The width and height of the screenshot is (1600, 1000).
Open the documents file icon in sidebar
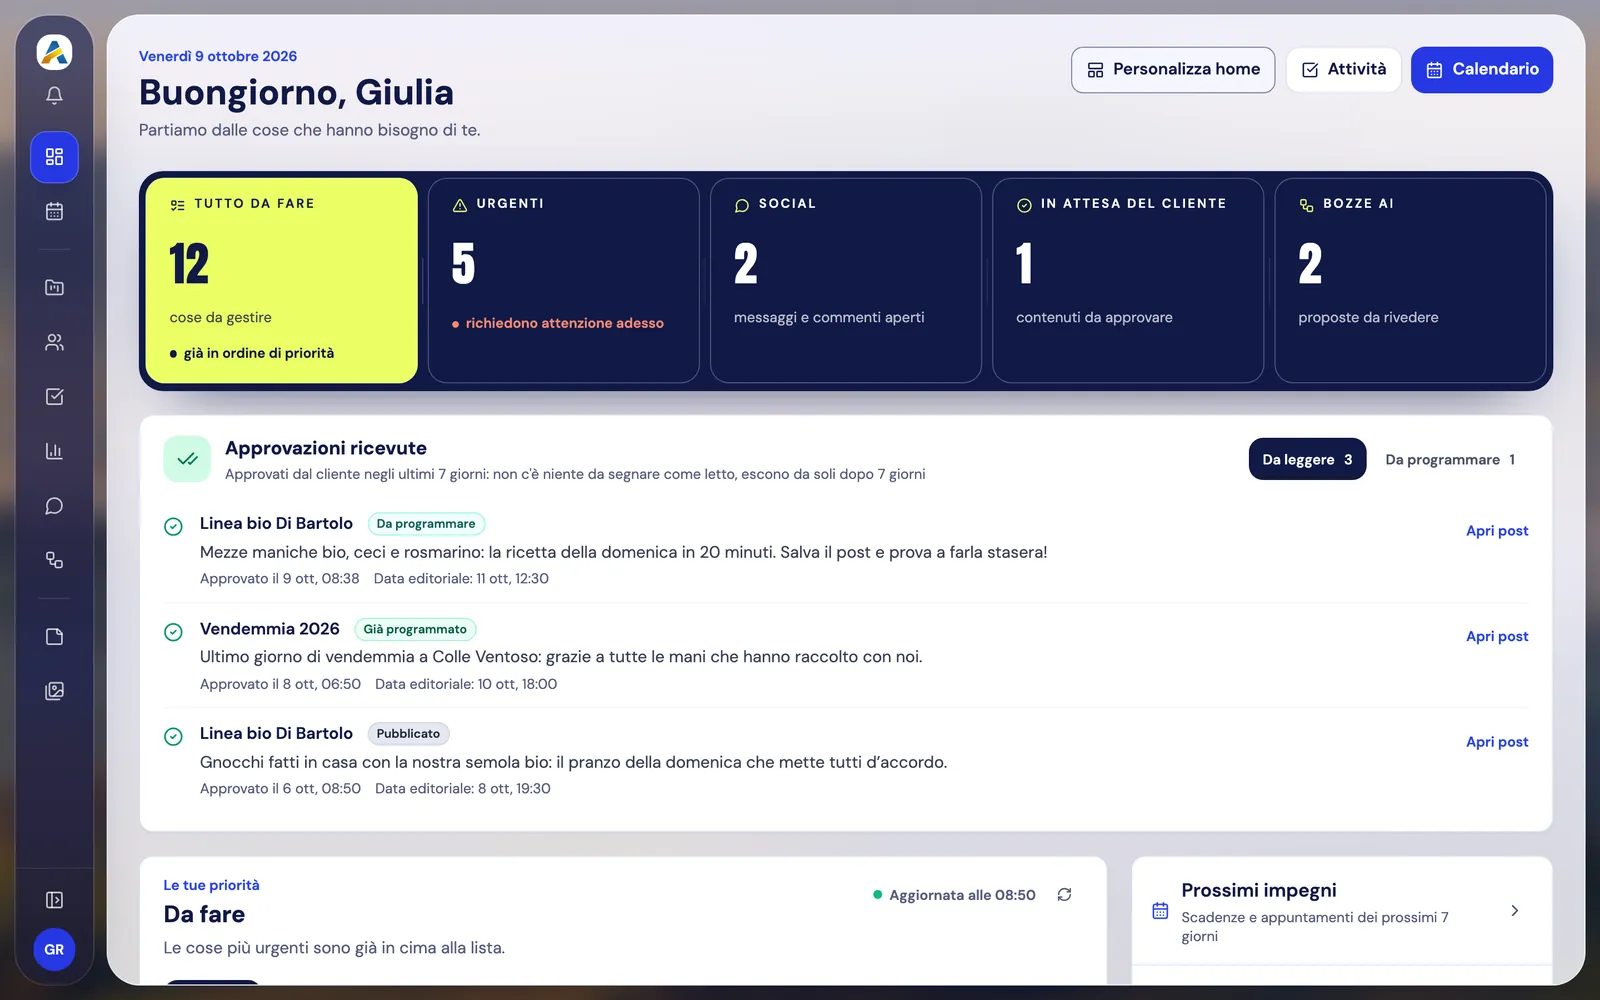[x=54, y=637]
